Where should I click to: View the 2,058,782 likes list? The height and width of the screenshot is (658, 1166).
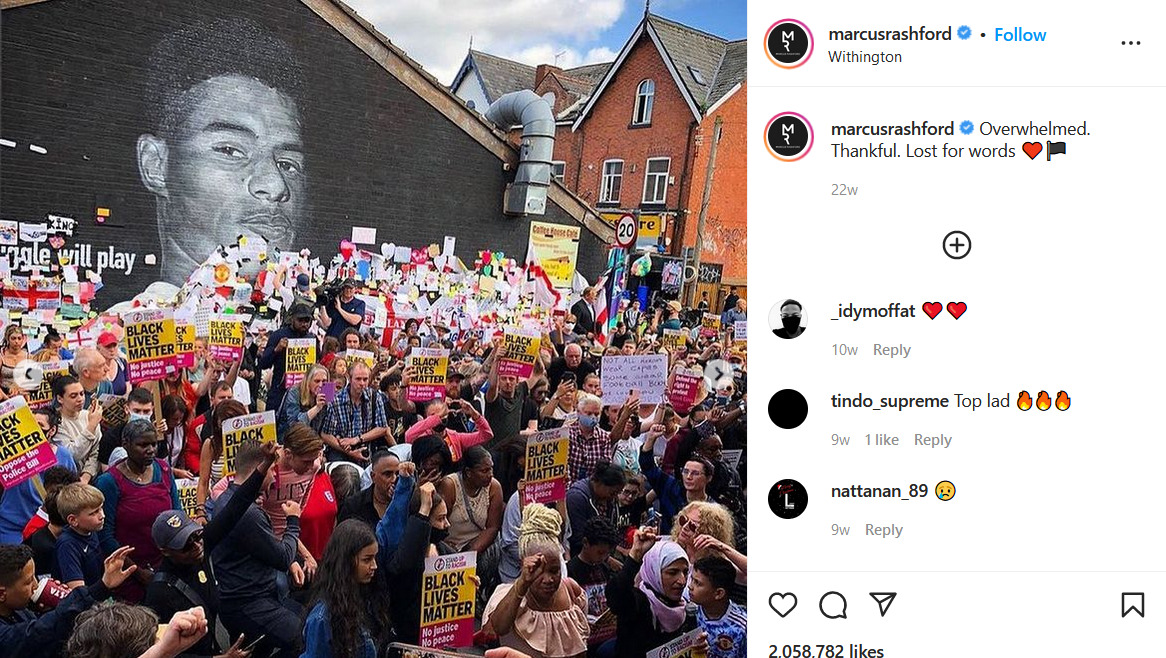pos(825,651)
